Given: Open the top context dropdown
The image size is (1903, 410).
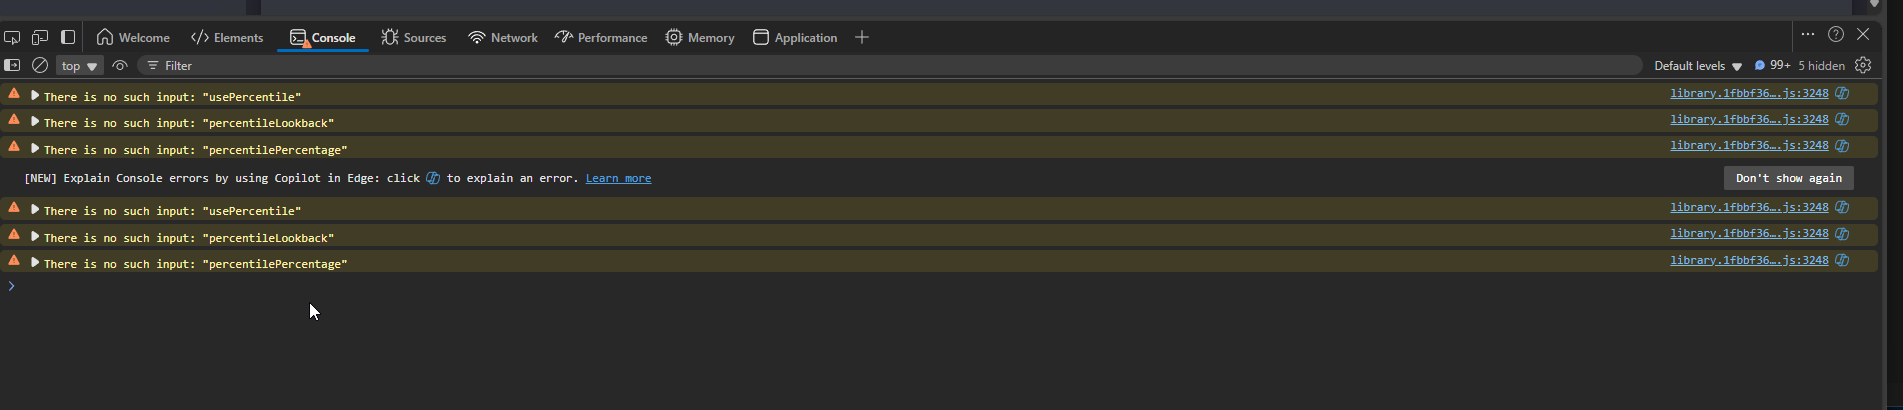Looking at the screenshot, I should click(79, 66).
